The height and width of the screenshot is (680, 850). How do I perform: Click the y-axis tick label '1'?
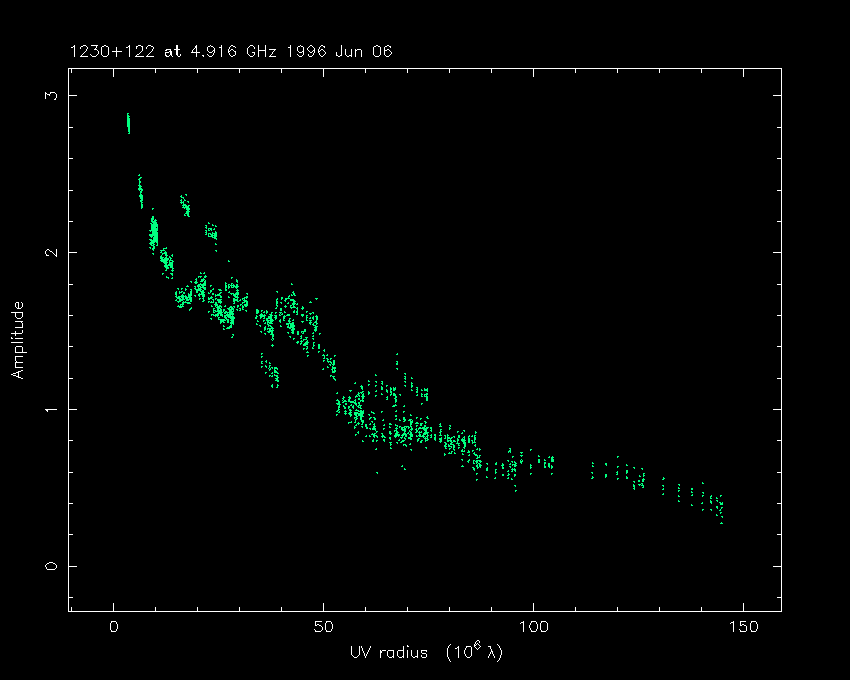pos(45,409)
